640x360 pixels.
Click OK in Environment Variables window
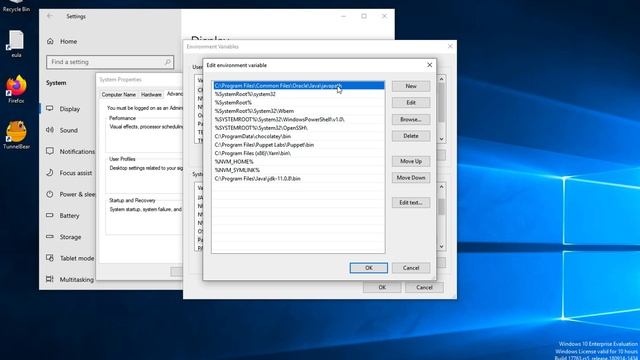(382, 287)
